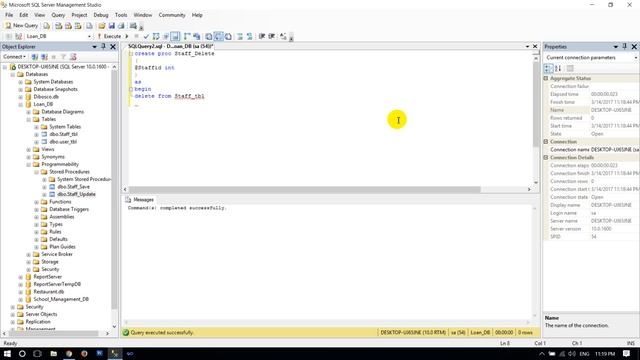The image size is (640, 360).
Task: Select the School_Management_DB database
Action: coord(61,299)
